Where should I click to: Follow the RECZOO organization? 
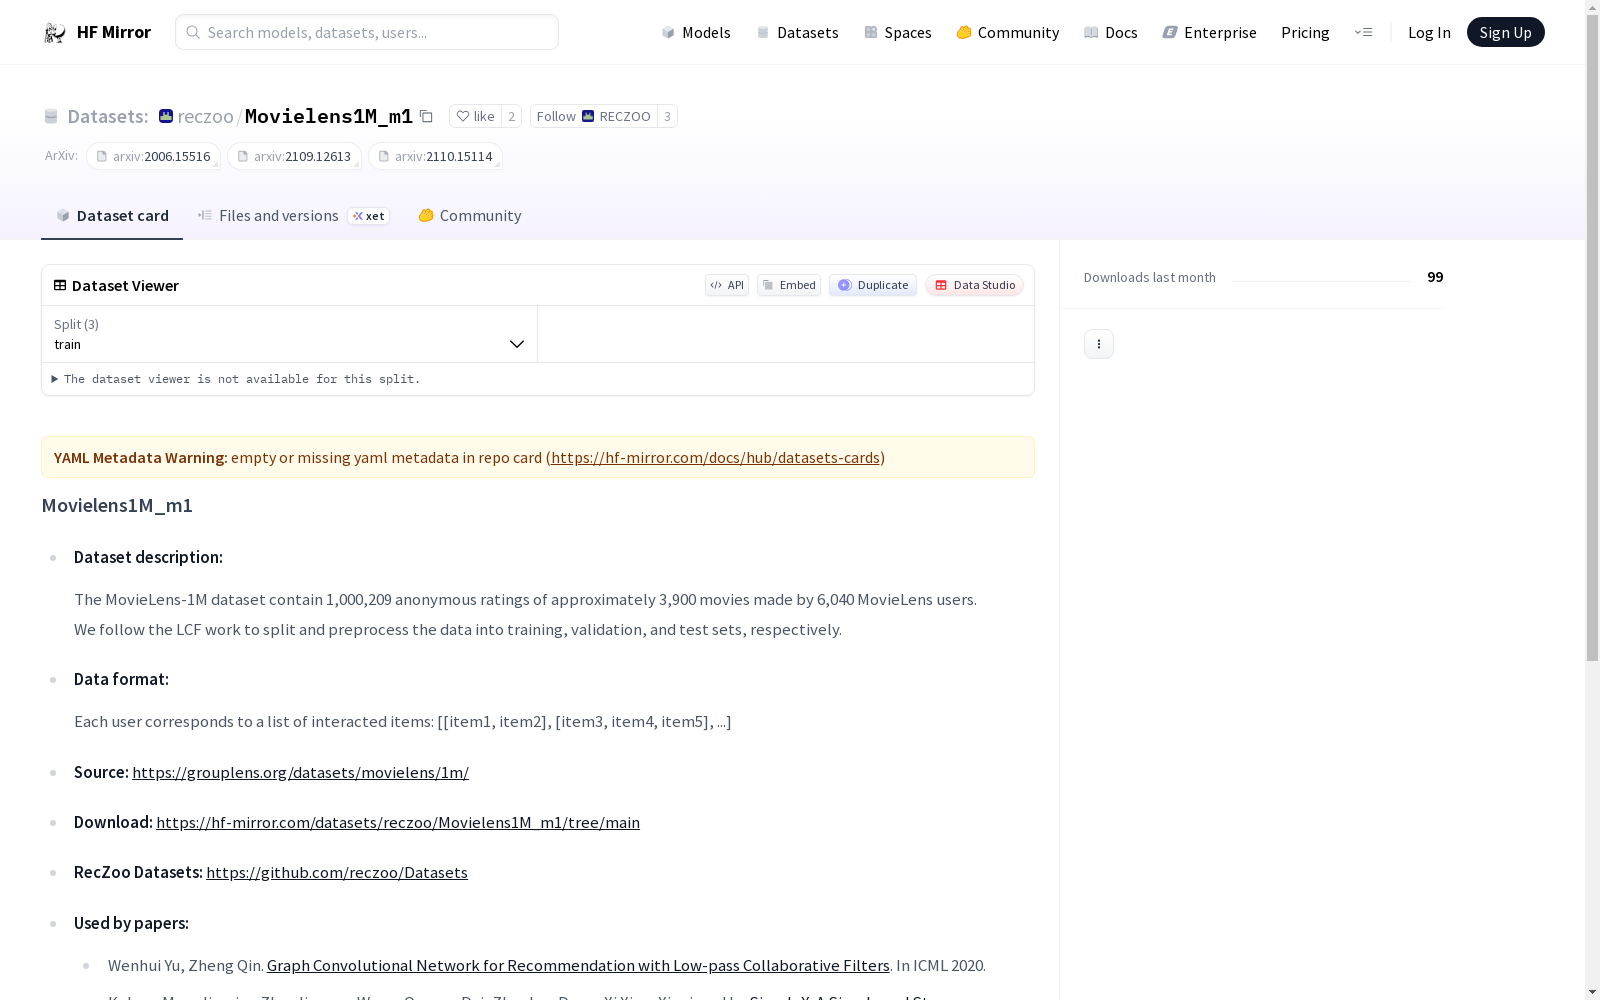point(594,116)
